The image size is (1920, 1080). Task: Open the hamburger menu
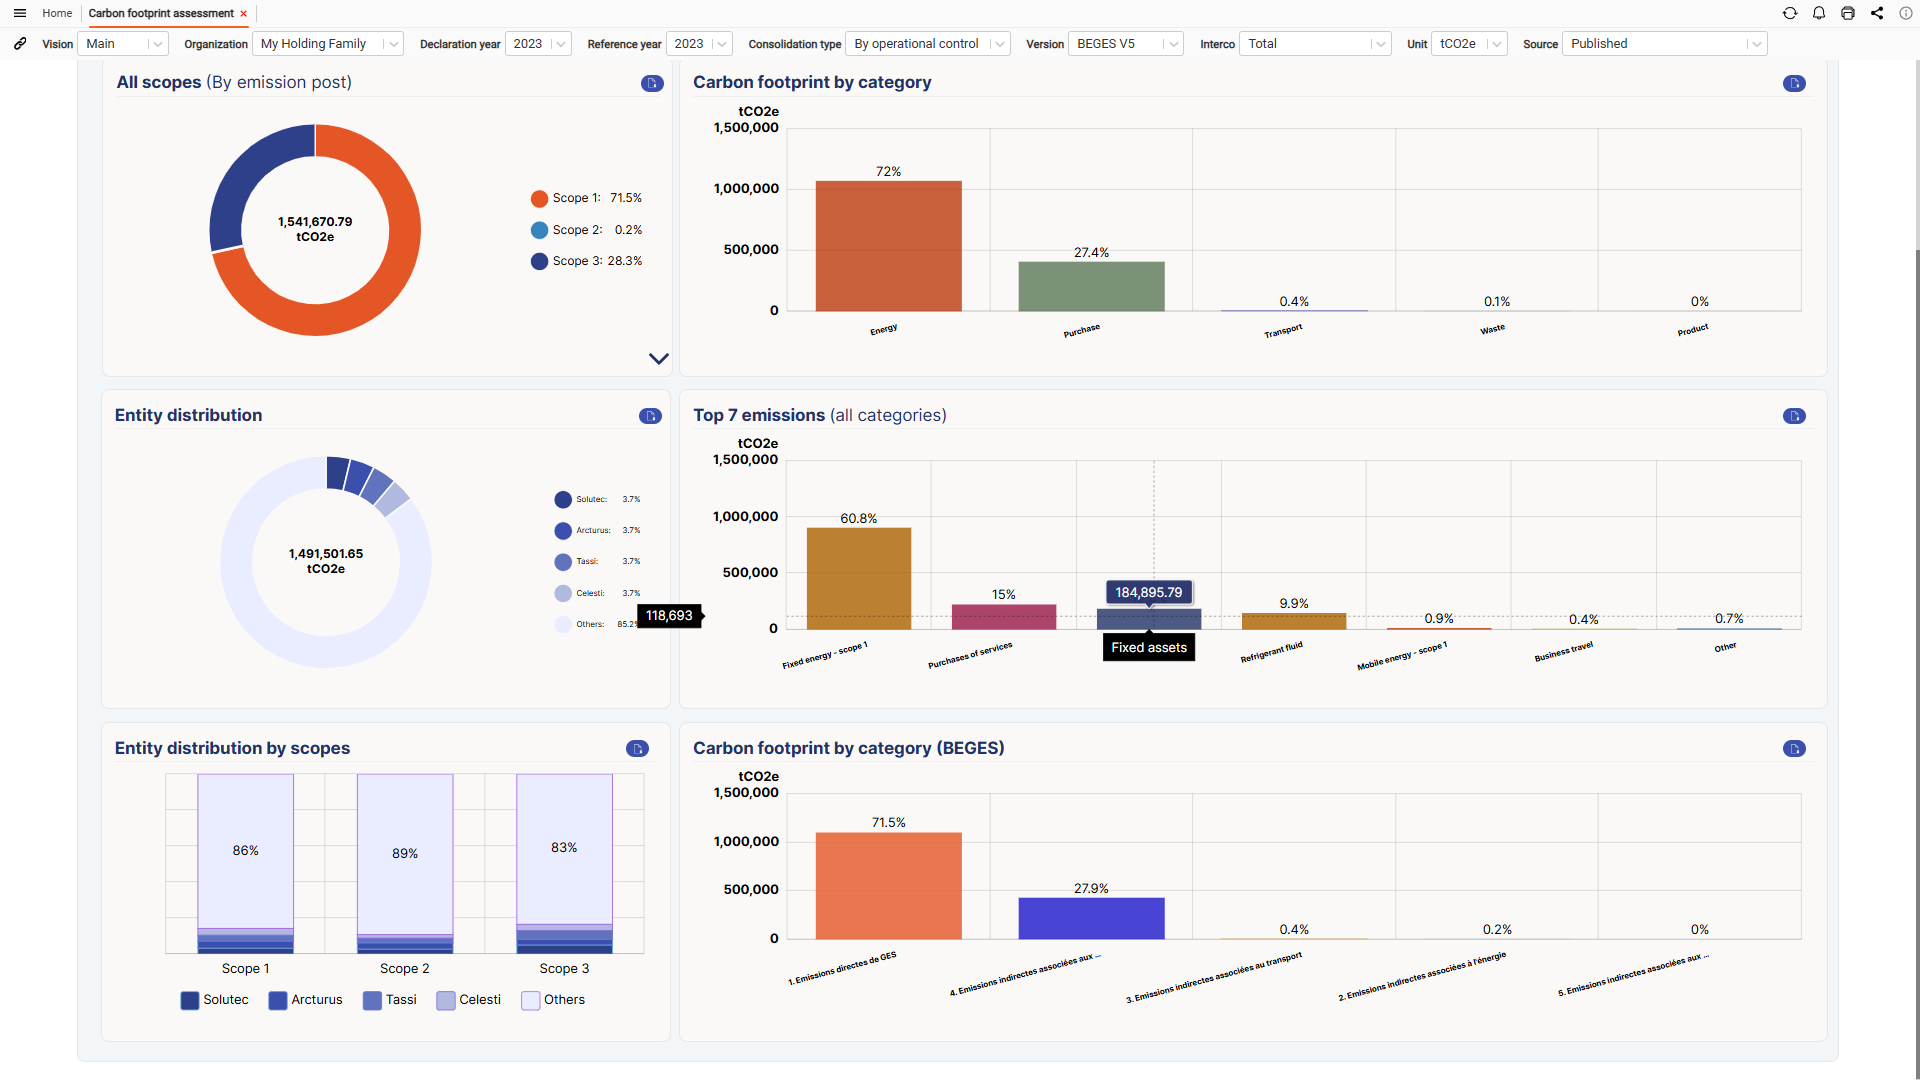[20, 13]
